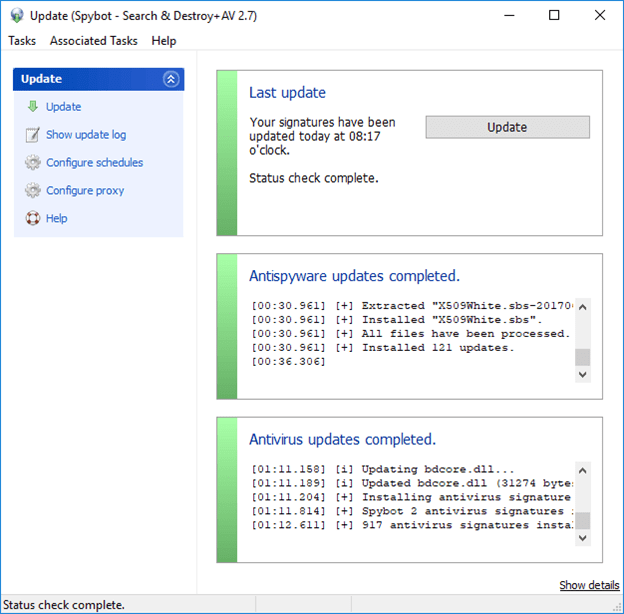The image size is (624, 614).
Task: Click the Spybot icon in the title bar
Action: coord(17,16)
